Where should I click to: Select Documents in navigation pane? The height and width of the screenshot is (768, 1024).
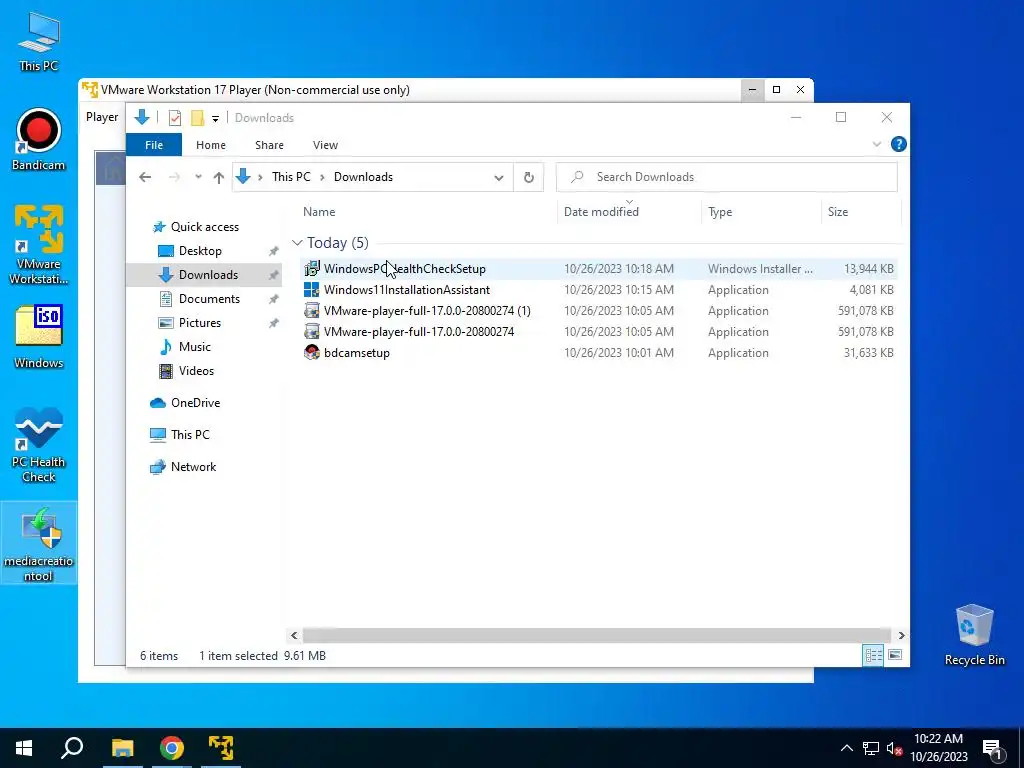209,299
